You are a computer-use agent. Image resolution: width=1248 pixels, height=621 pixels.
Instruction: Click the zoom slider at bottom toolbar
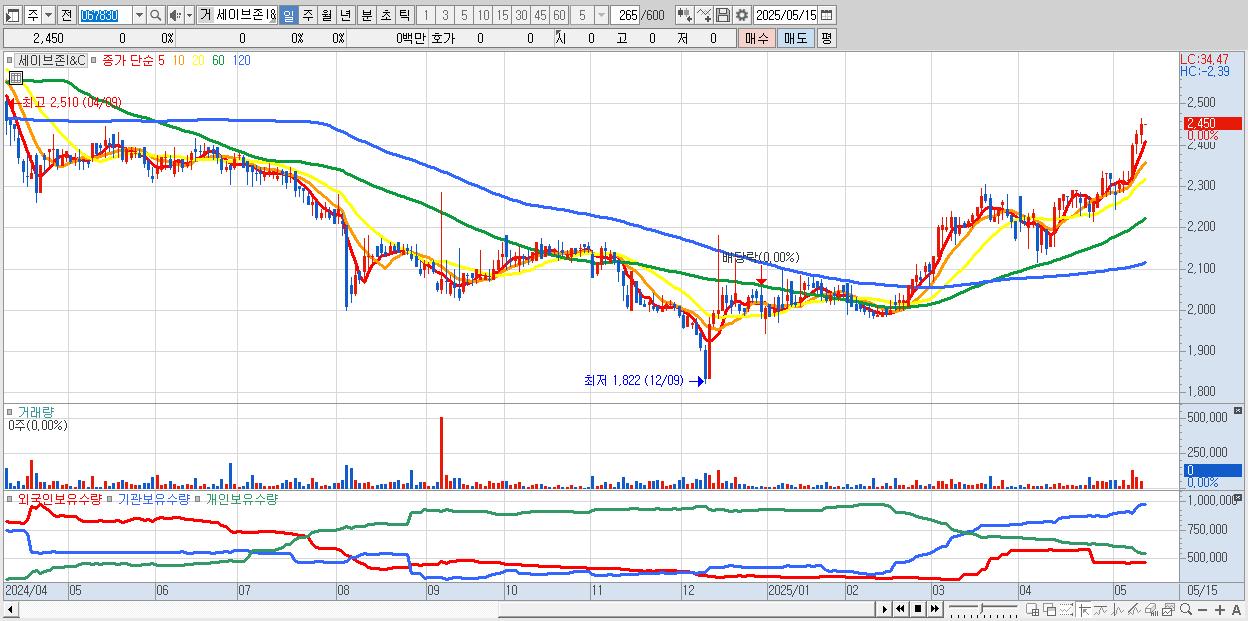click(x=983, y=609)
